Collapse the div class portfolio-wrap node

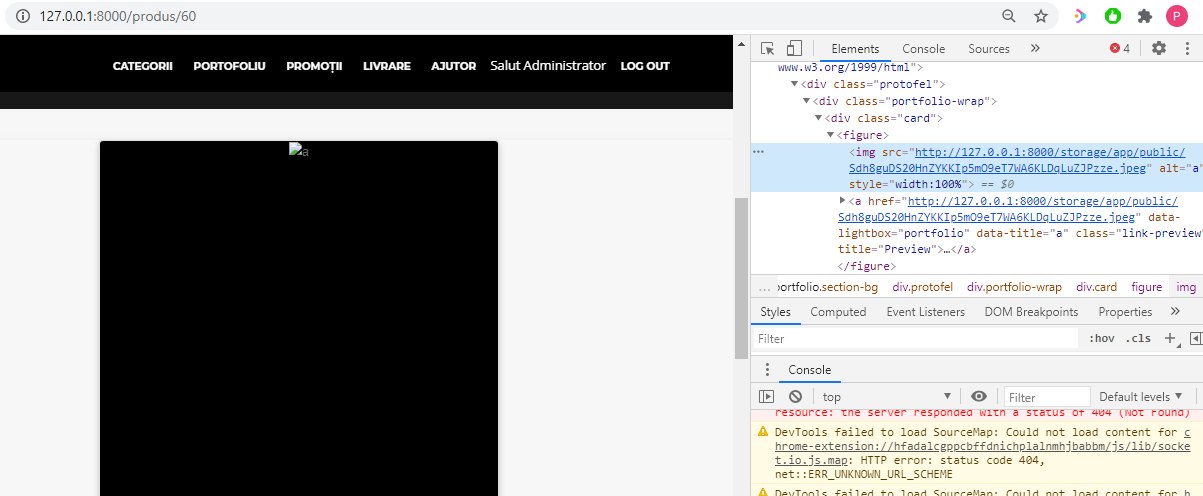coord(807,101)
